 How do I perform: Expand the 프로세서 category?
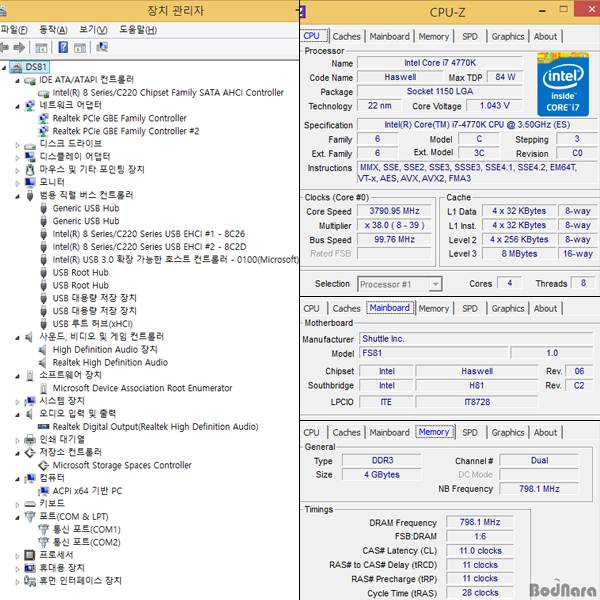point(17,556)
